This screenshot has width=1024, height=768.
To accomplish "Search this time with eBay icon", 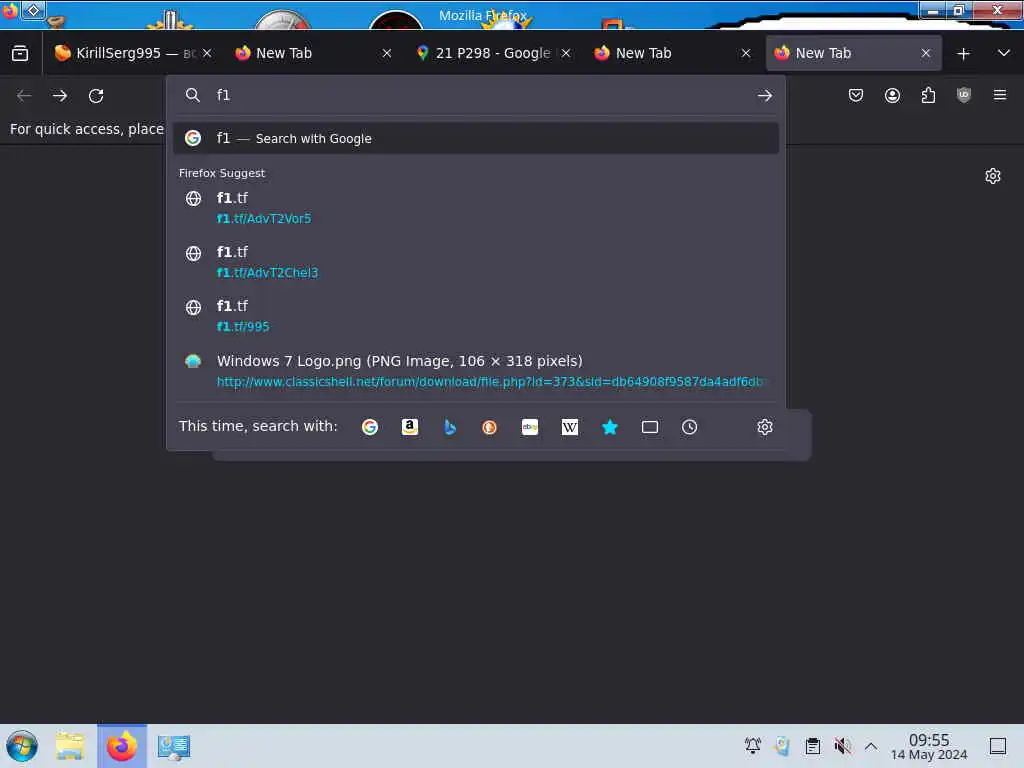I will (x=530, y=427).
